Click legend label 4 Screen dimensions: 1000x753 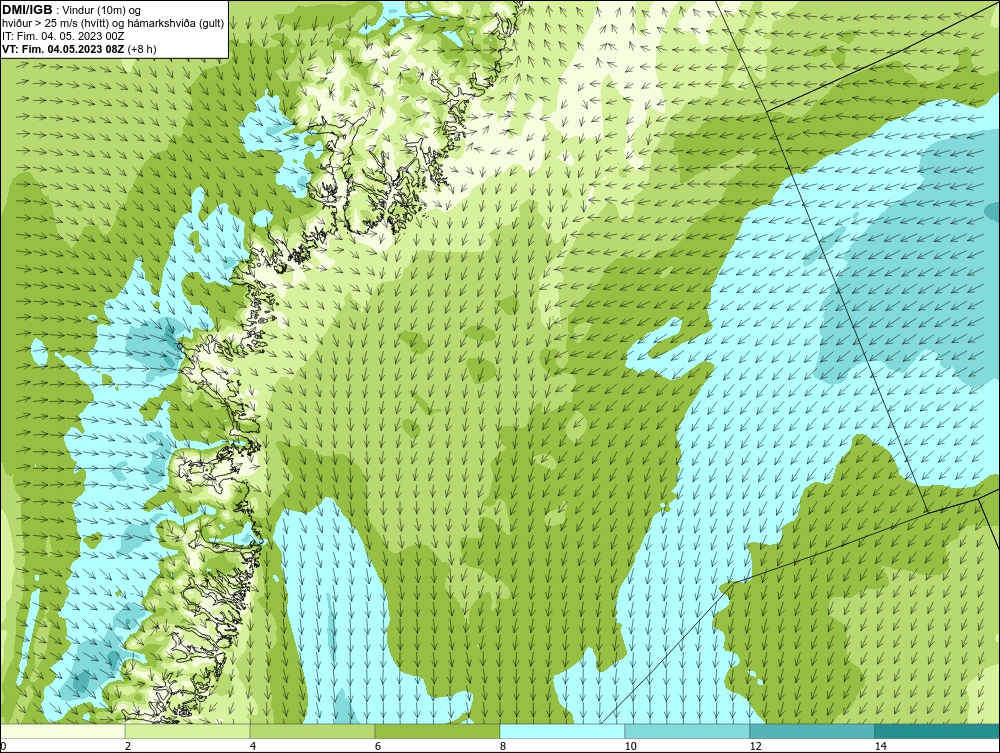pos(253,747)
